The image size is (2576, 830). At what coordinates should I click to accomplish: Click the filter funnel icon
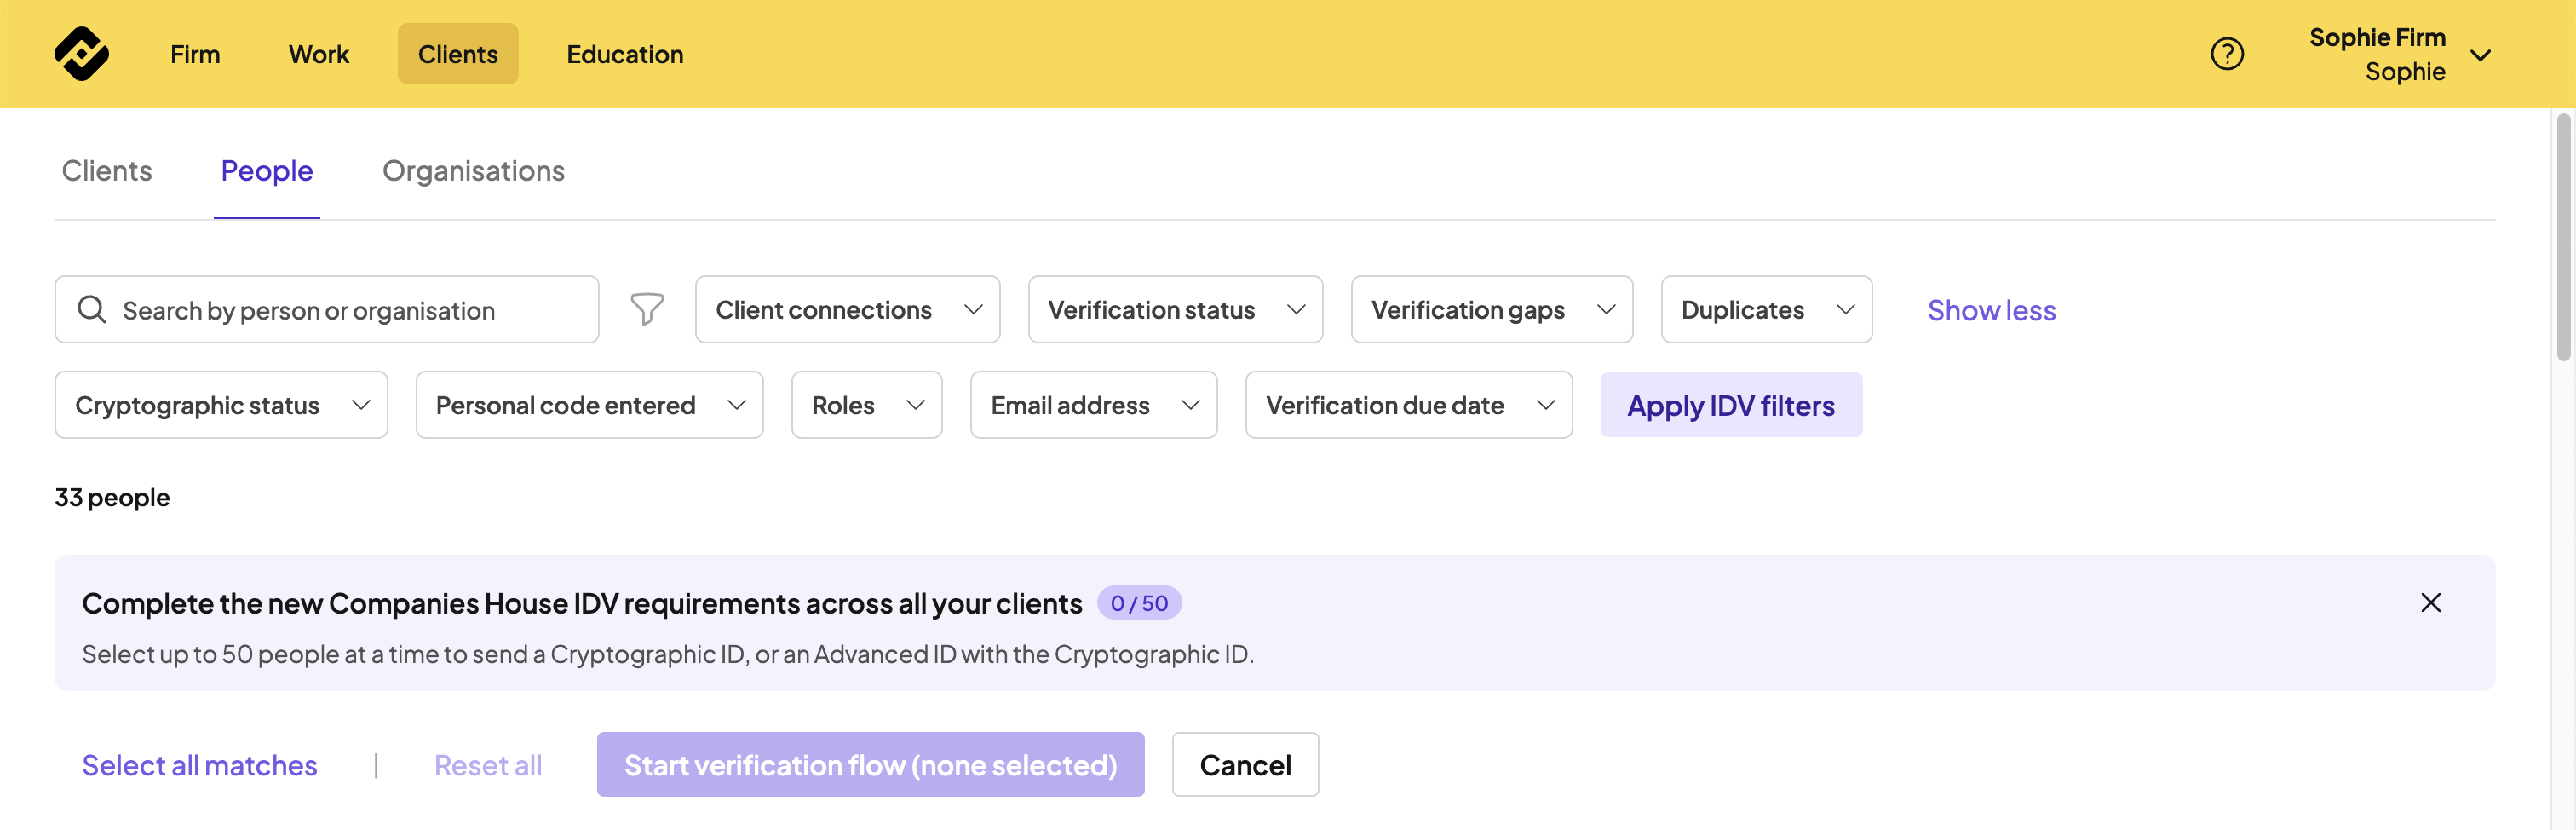click(647, 309)
